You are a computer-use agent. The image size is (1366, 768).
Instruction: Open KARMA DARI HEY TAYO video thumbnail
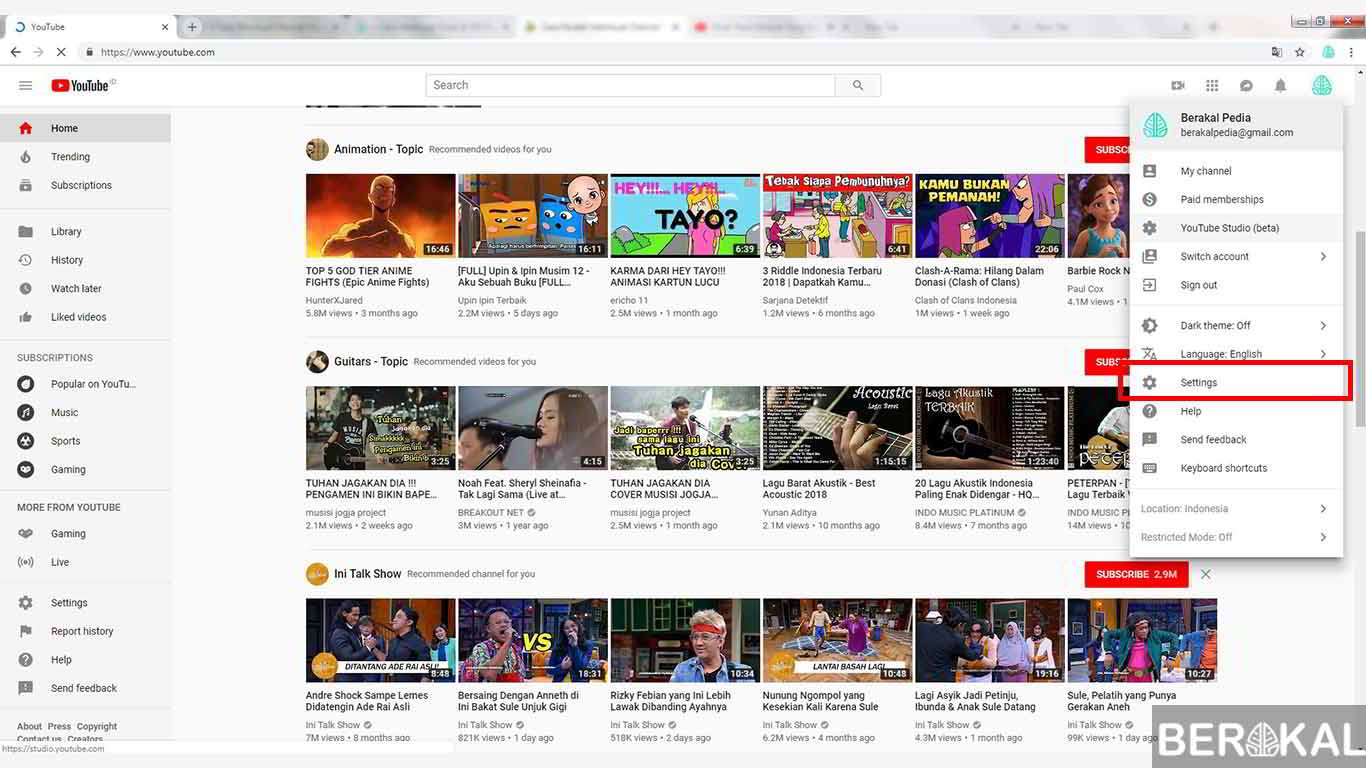pyautogui.click(x=685, y=216)
